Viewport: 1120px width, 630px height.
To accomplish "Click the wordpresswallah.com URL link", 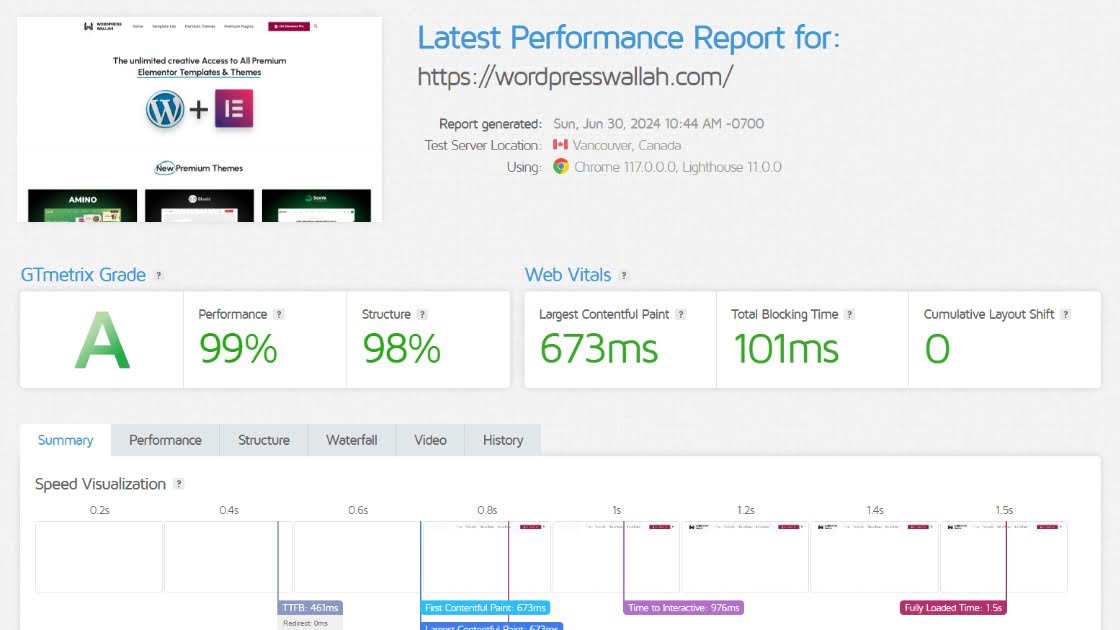I will tap(575, 76).
